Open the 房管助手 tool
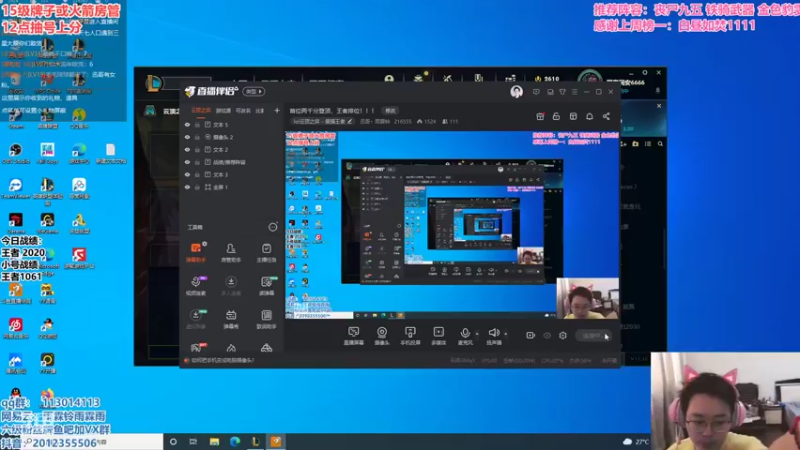Viewport: 800px width, 450px height. [x=231, y=253]
